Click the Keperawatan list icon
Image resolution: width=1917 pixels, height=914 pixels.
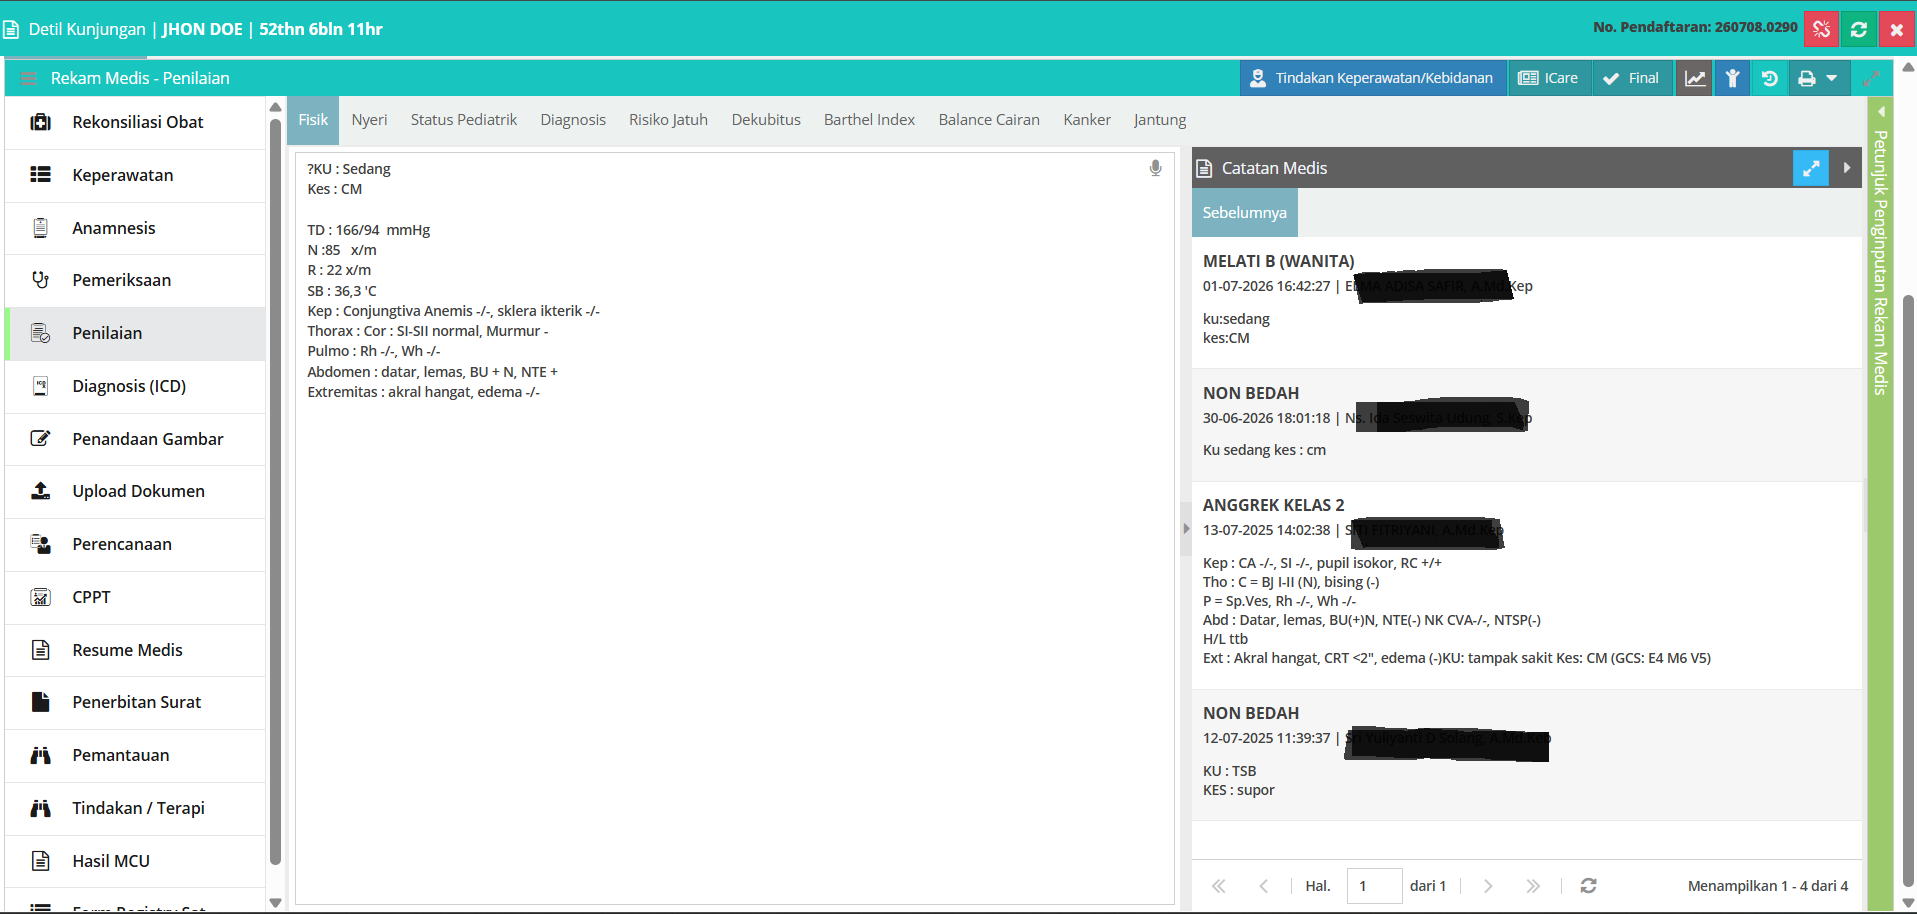point(40,175)
